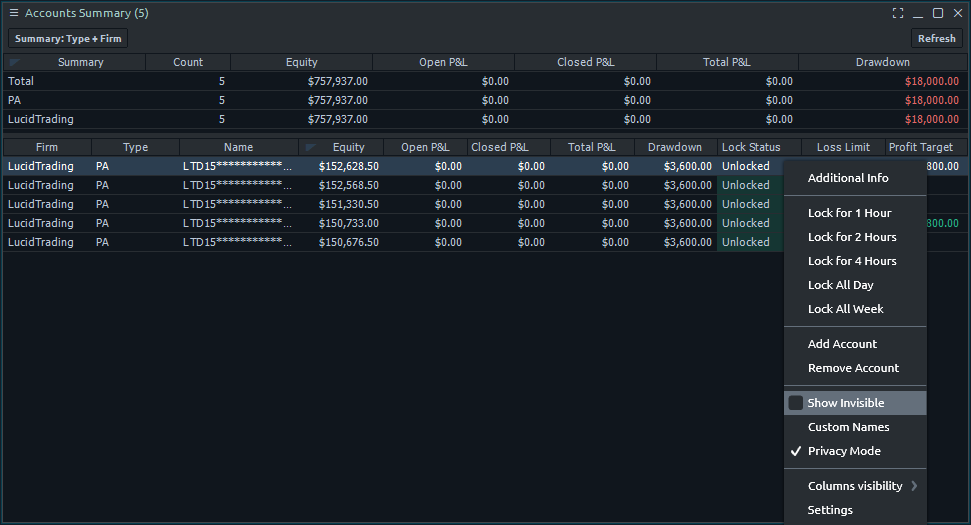The width and height of the screenshot is (971, 525).
Task: Select the LucidTrading summary row
Action: point(484,119)
